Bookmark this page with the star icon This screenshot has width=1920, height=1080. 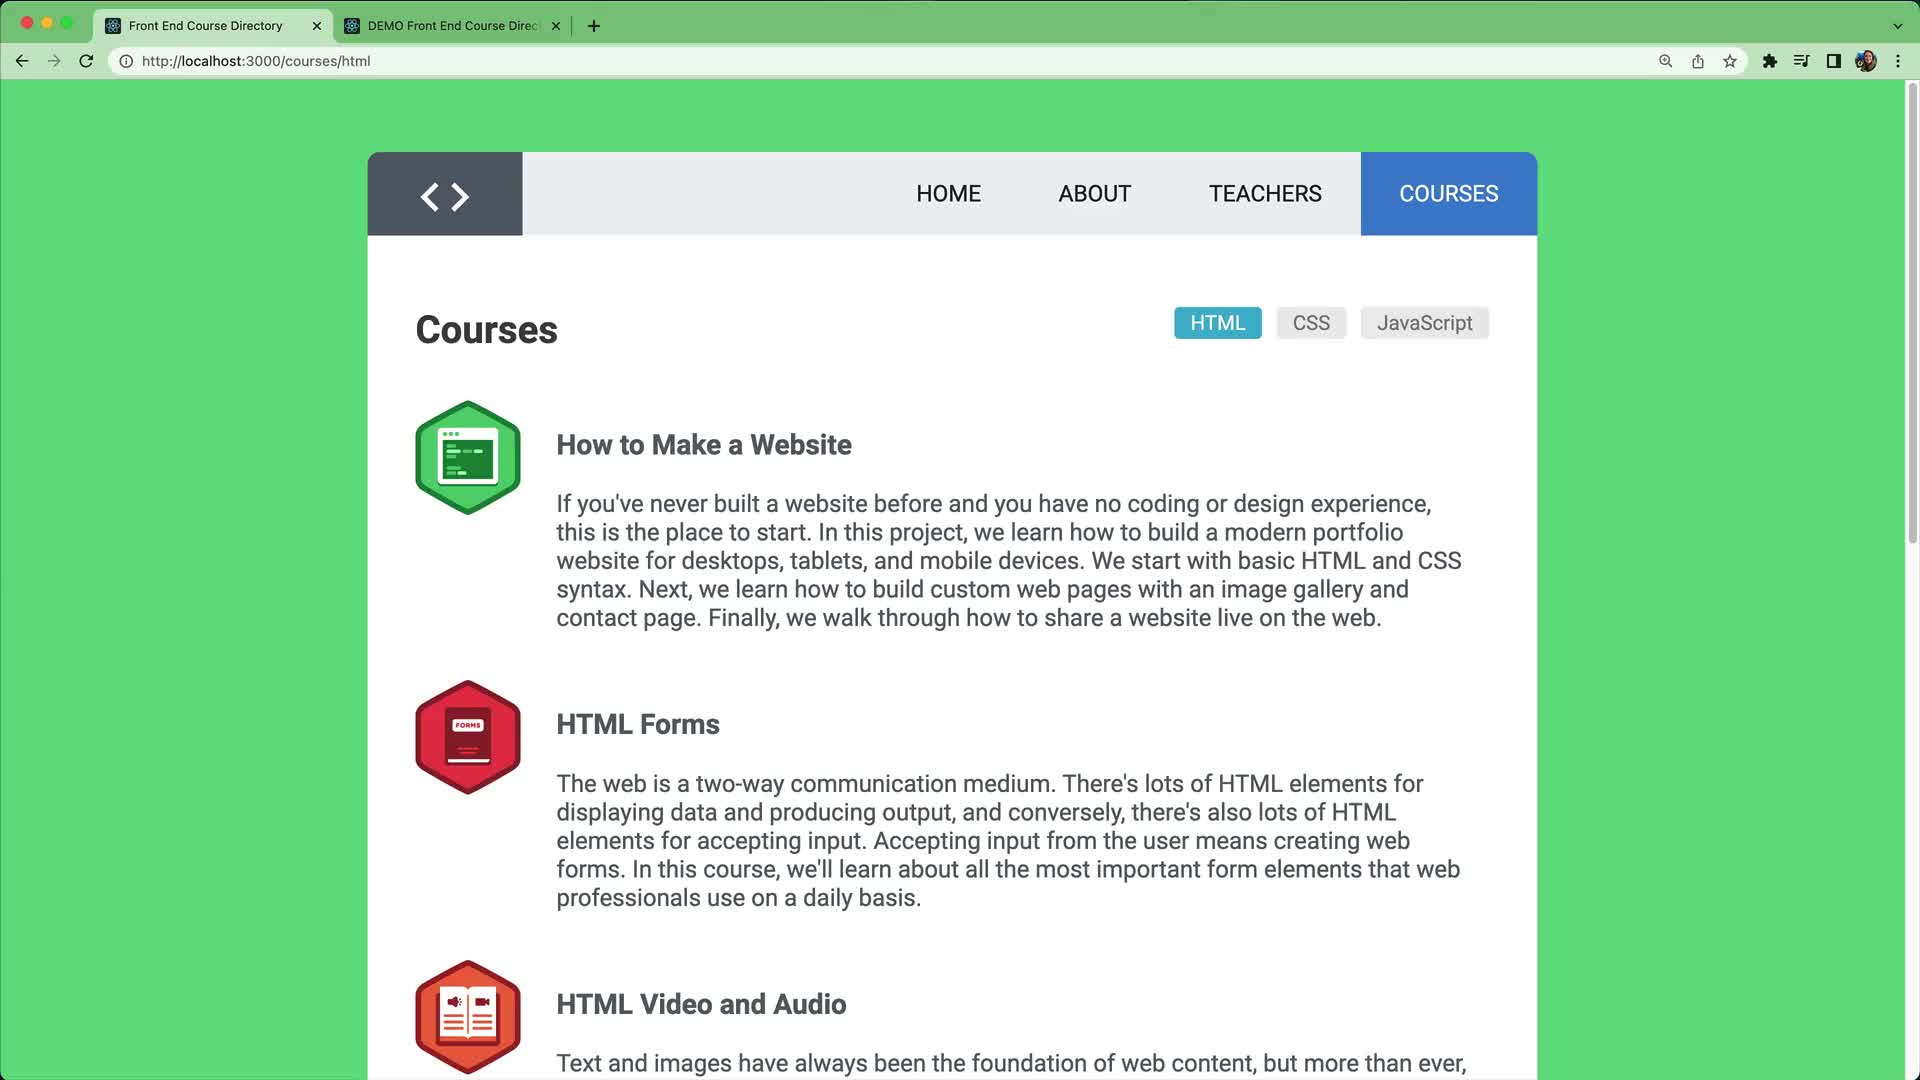click(x=1730, y=61)
